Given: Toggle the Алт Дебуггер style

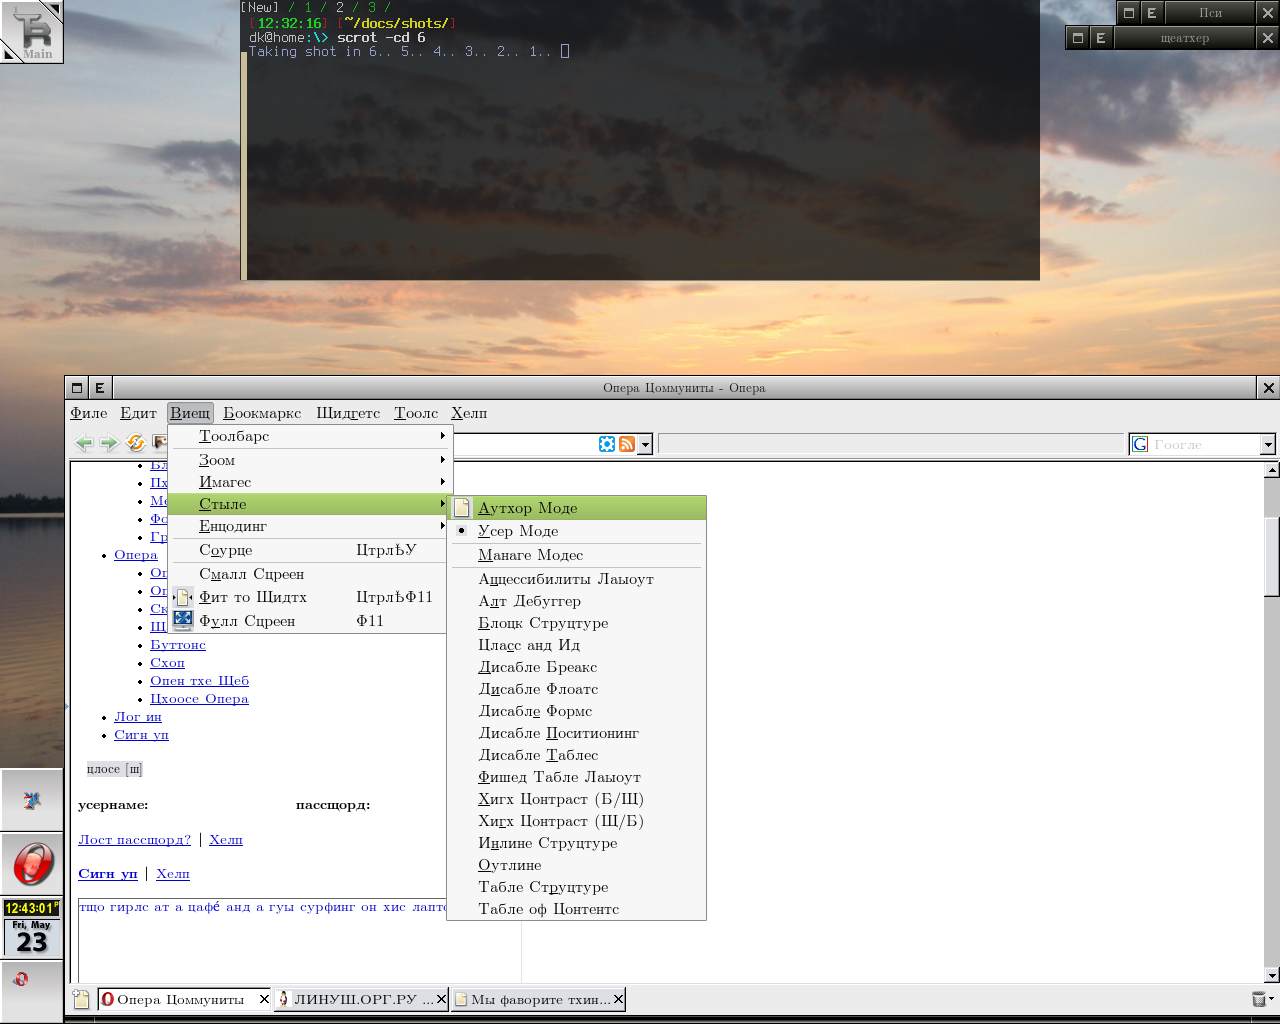Looking at the screenshot, I should tap(577, 601).
